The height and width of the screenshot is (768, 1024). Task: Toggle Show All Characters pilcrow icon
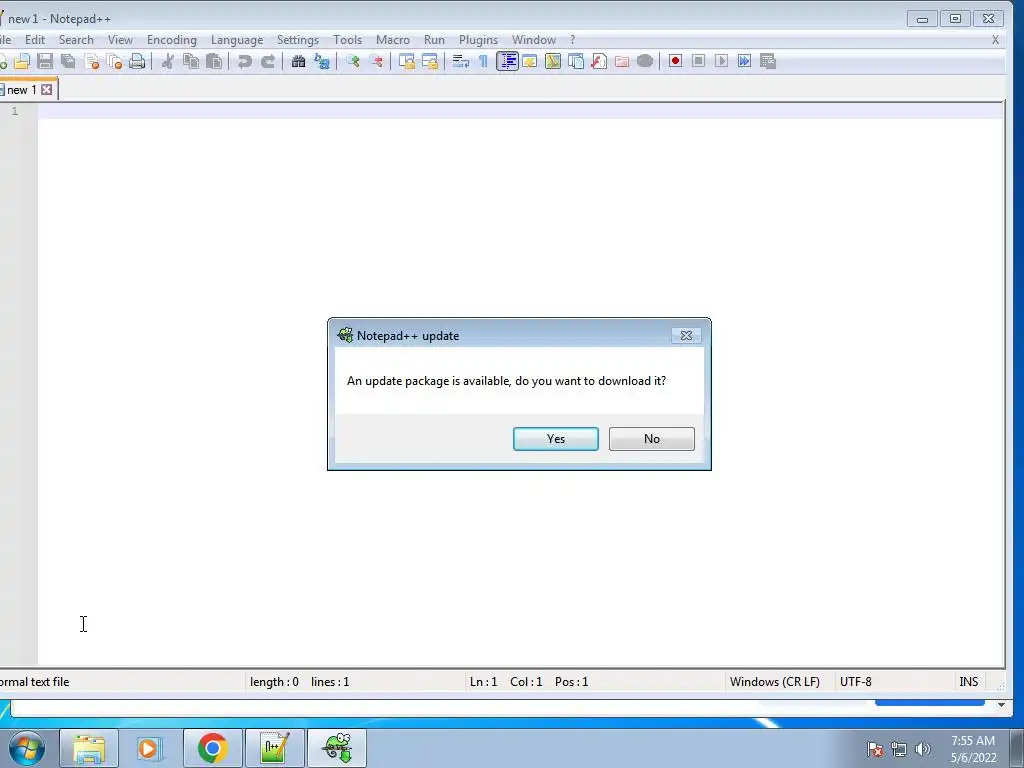pos(483,61)
